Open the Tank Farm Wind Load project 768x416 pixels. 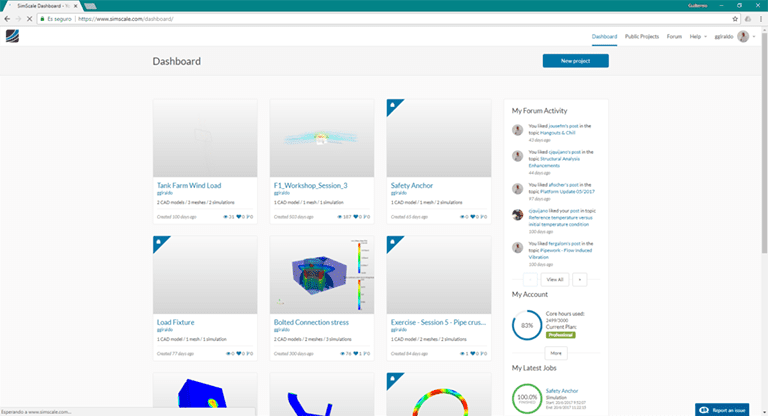189,185
